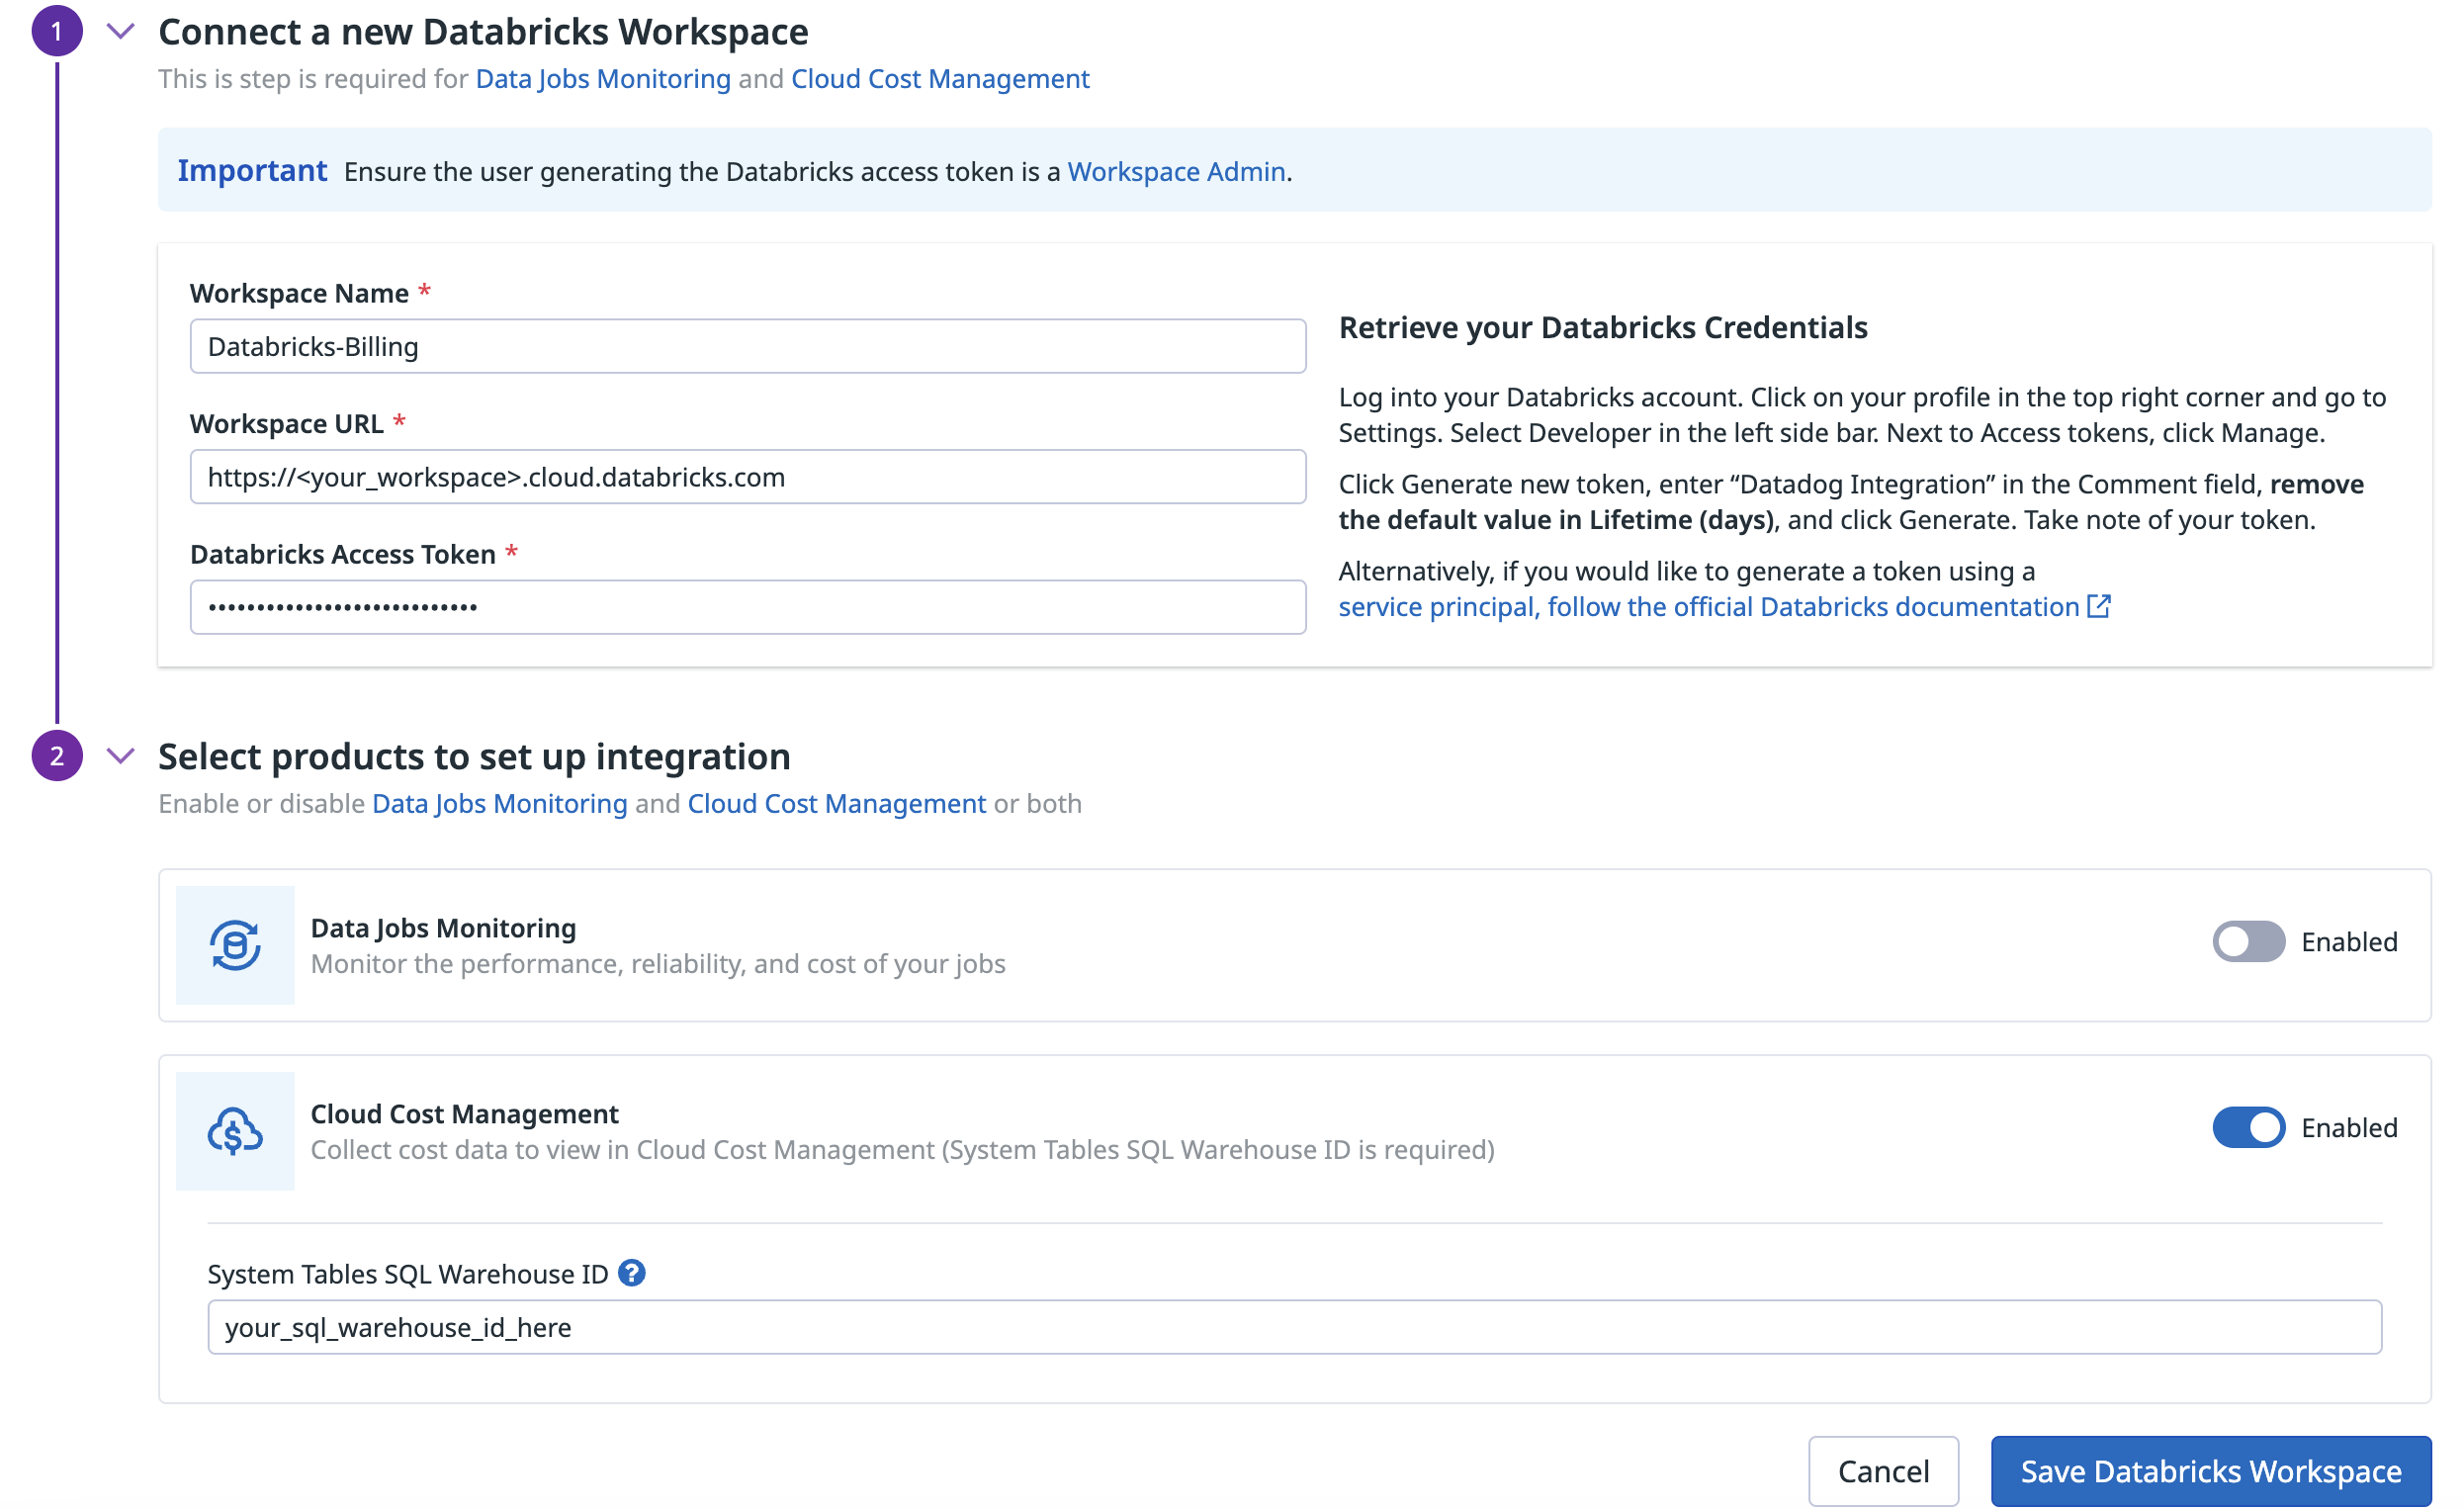Viewport: 2464px width, 1509px height.
Task: Click the Save Databricks Workspace button
Action: (2211, 1471)
